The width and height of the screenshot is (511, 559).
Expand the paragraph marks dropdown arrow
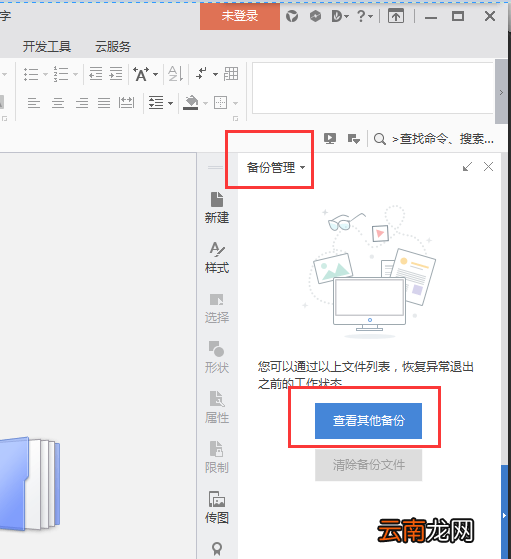click(215, 75)
